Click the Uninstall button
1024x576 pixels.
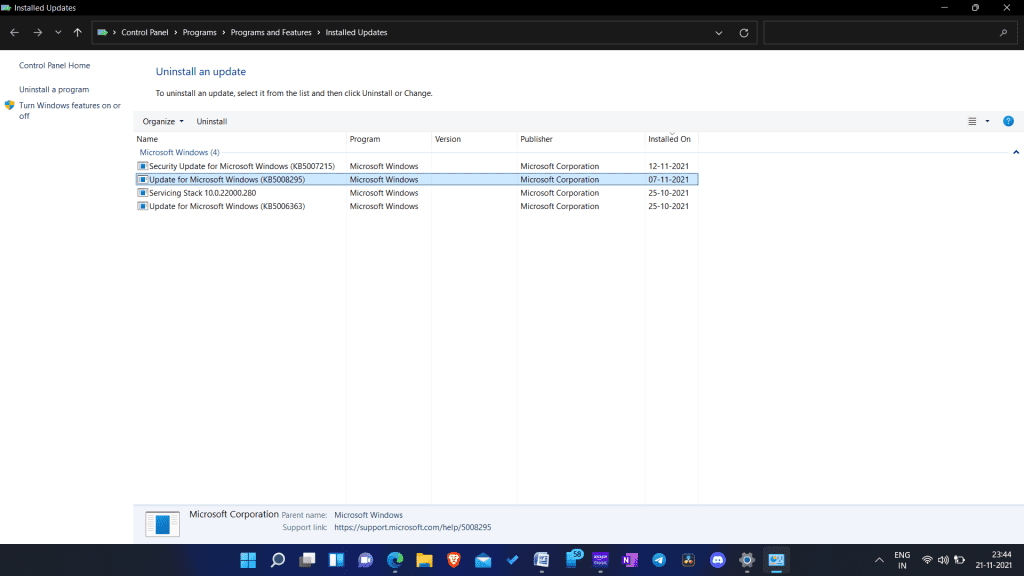click(x=211, y=121)
